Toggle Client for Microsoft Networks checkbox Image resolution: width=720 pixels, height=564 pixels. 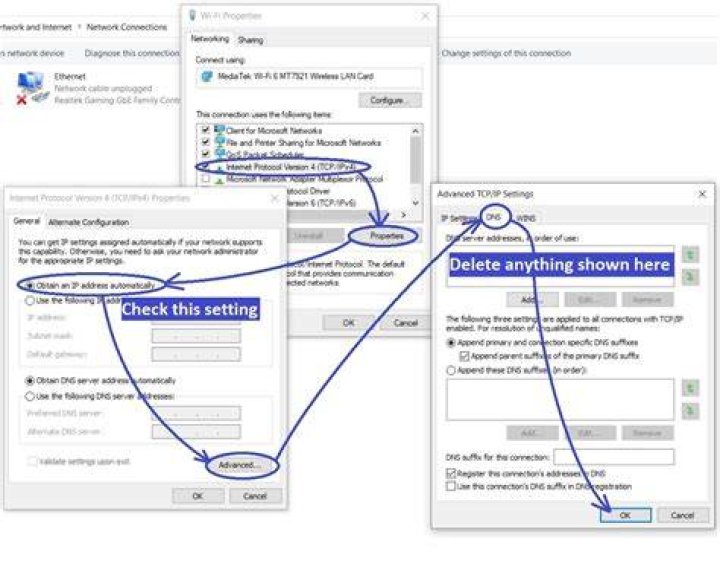click(206, 130)
